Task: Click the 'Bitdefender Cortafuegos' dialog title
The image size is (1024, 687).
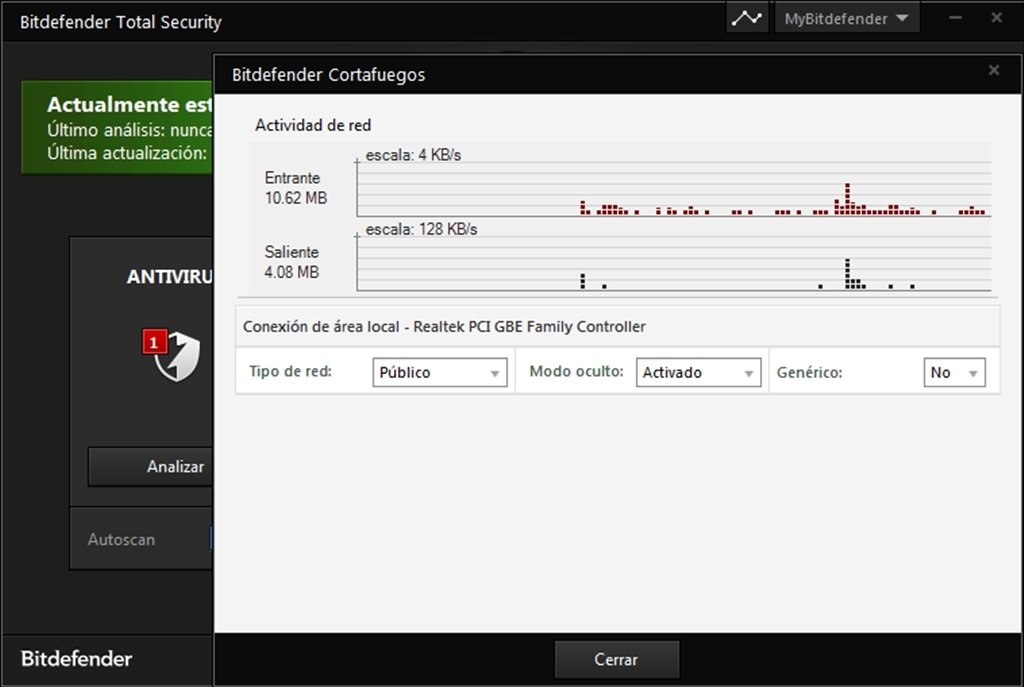Action: click(328, 75)
